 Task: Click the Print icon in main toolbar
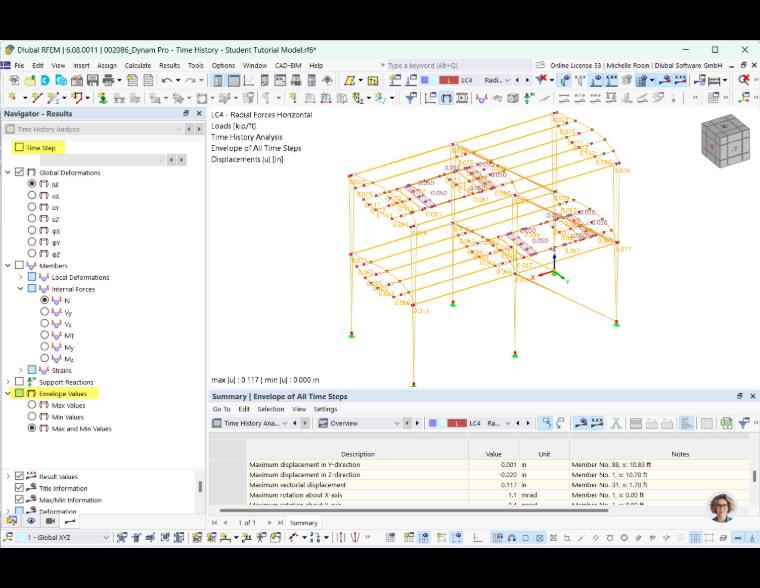[108, 80]
